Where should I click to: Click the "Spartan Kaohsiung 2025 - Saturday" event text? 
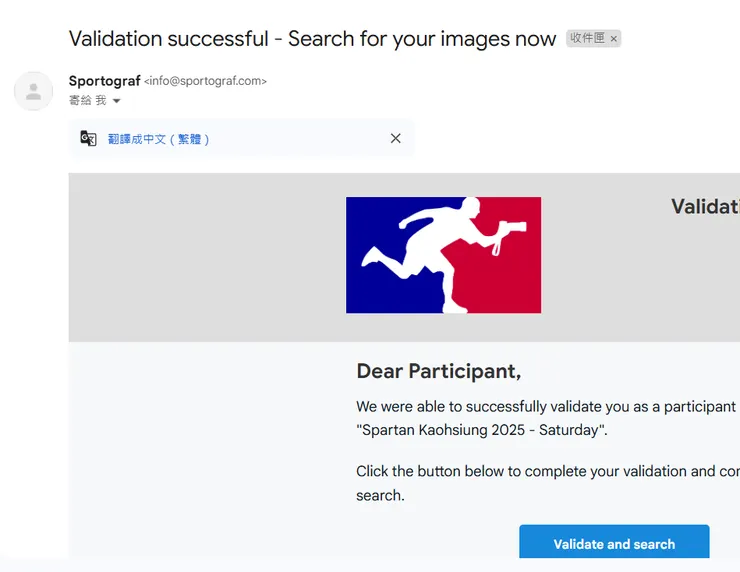click(482, 431)
